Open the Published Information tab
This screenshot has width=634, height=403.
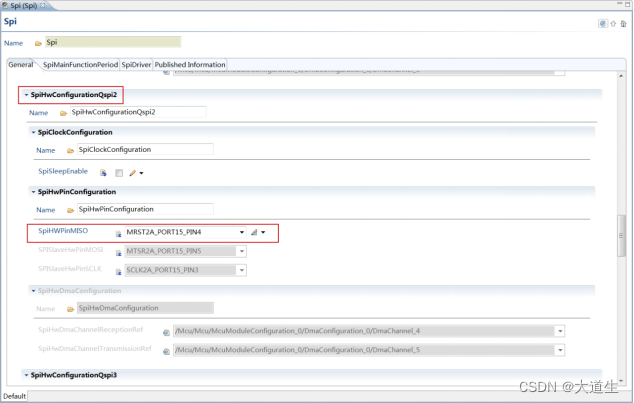tap(190, 65)
